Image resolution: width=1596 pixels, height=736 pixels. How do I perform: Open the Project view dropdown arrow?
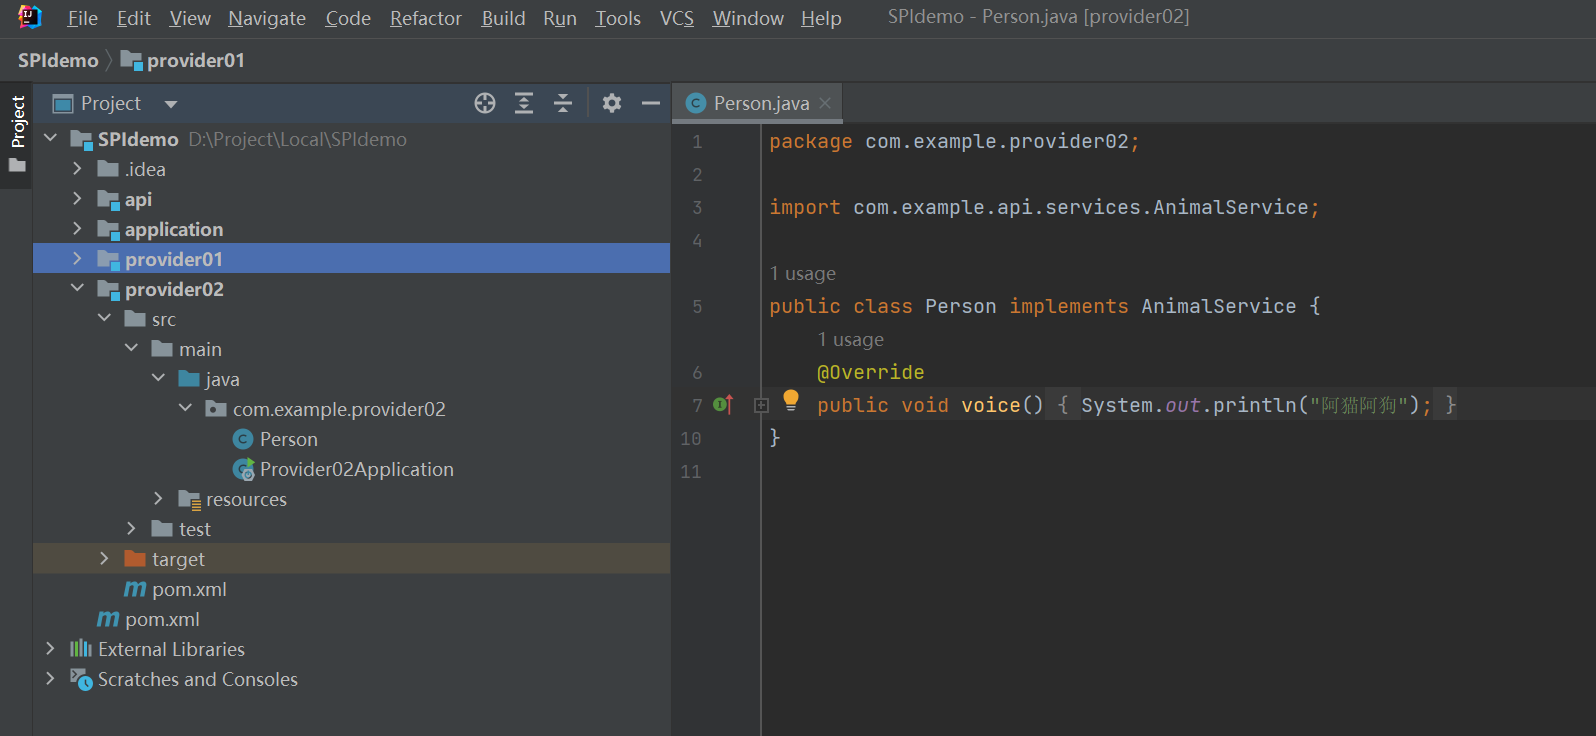click(x=171, y=104)
